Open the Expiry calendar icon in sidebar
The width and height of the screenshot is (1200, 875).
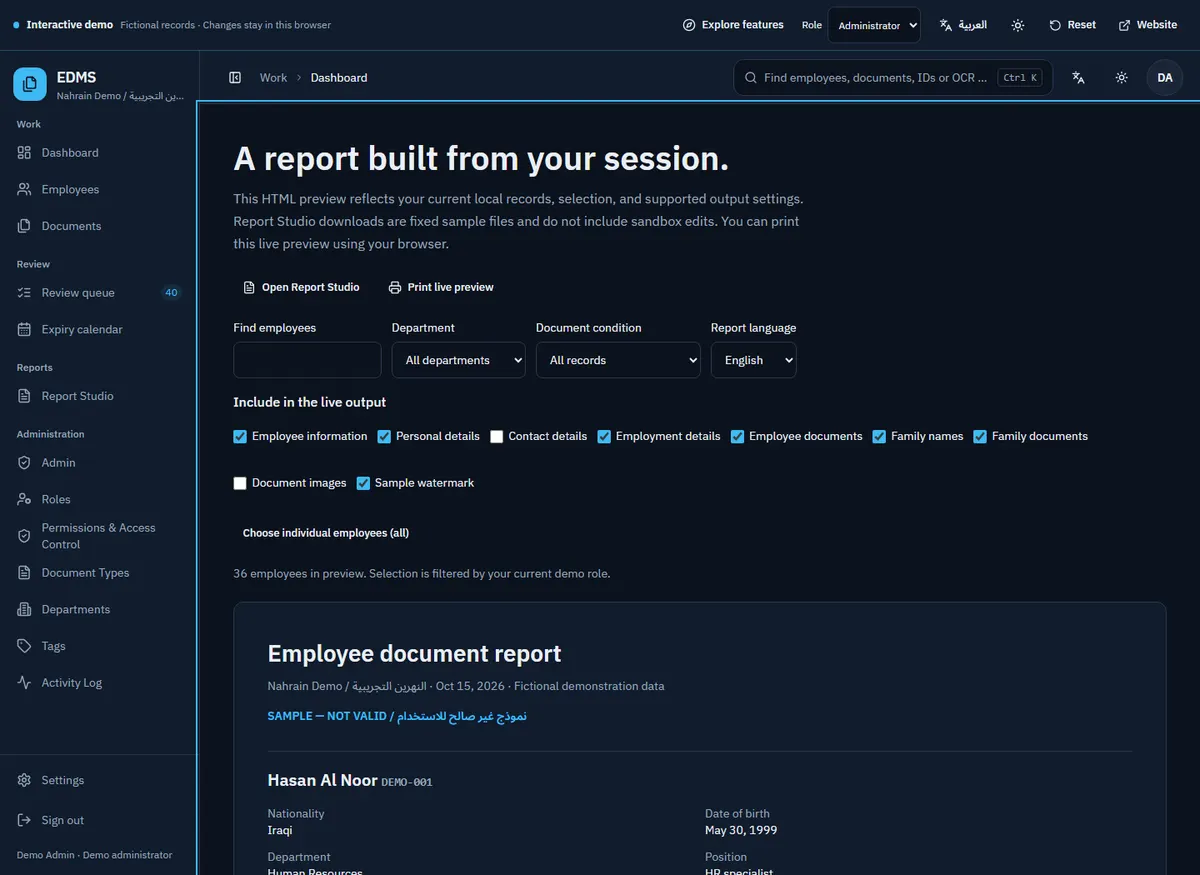(24, 330)
